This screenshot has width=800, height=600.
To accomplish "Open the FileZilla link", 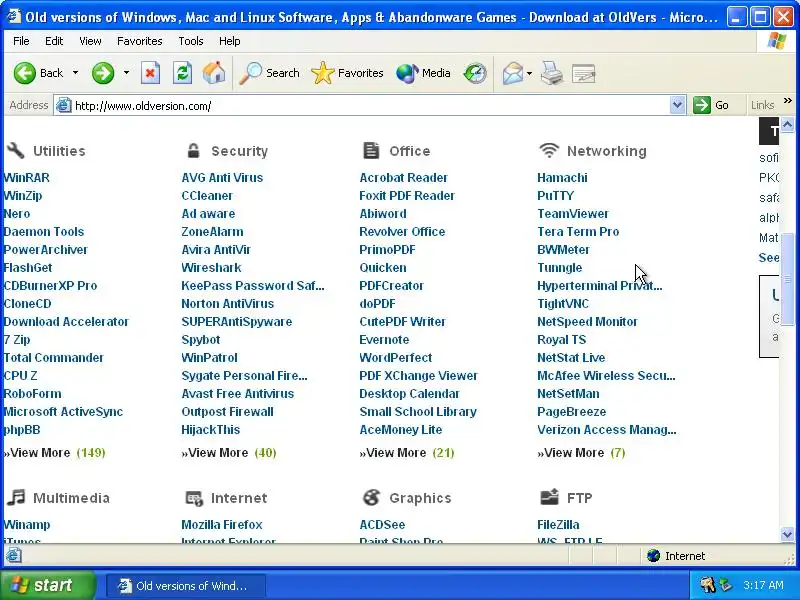I will pos(558,524).
